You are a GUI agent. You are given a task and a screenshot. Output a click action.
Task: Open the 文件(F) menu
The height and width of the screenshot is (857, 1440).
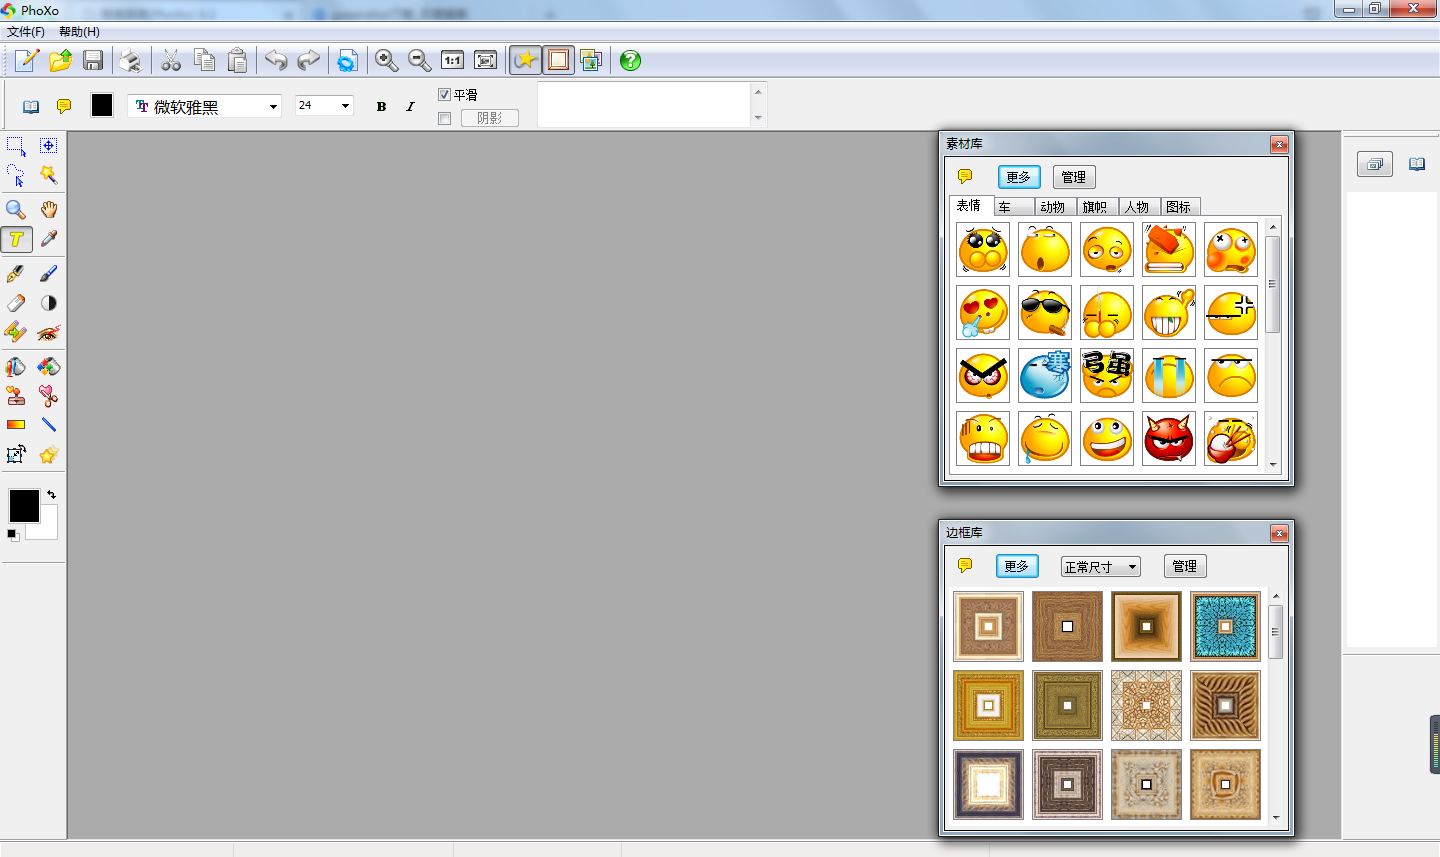point(26,32)
